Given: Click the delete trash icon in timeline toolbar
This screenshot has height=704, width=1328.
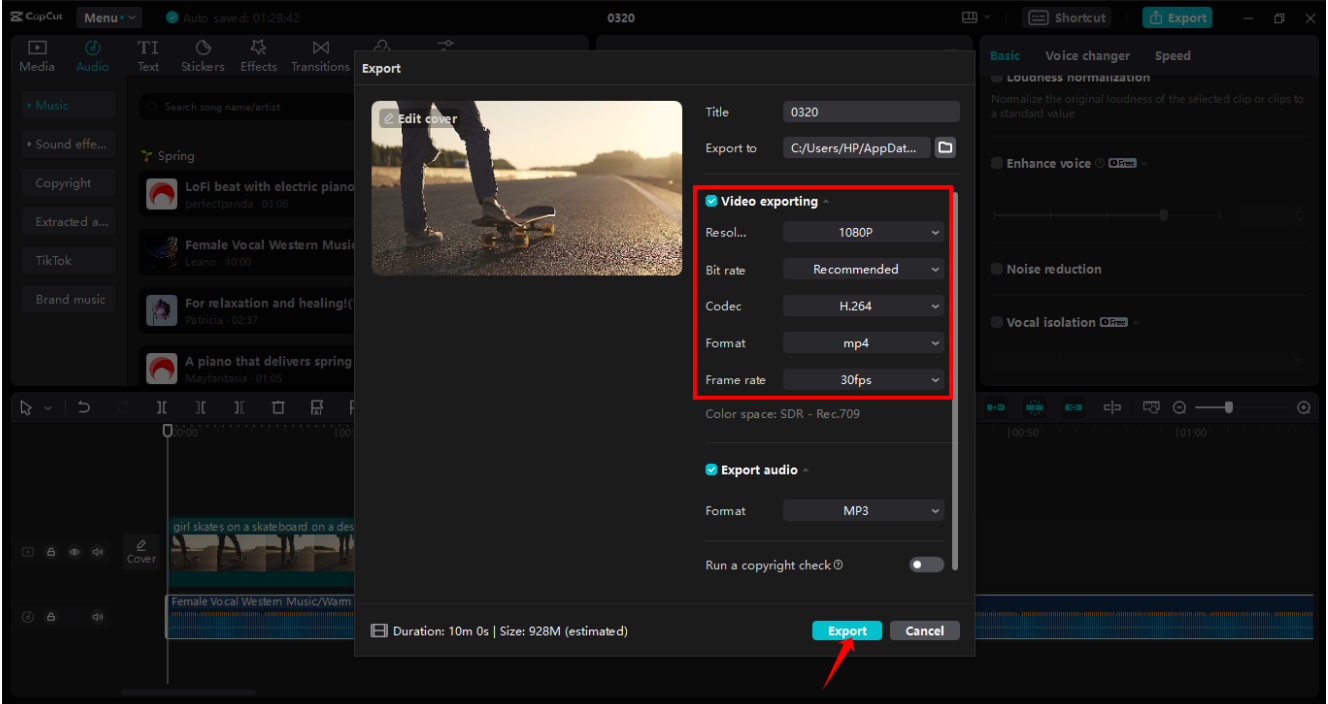Looking at the screenshot, I should point(278,407).
